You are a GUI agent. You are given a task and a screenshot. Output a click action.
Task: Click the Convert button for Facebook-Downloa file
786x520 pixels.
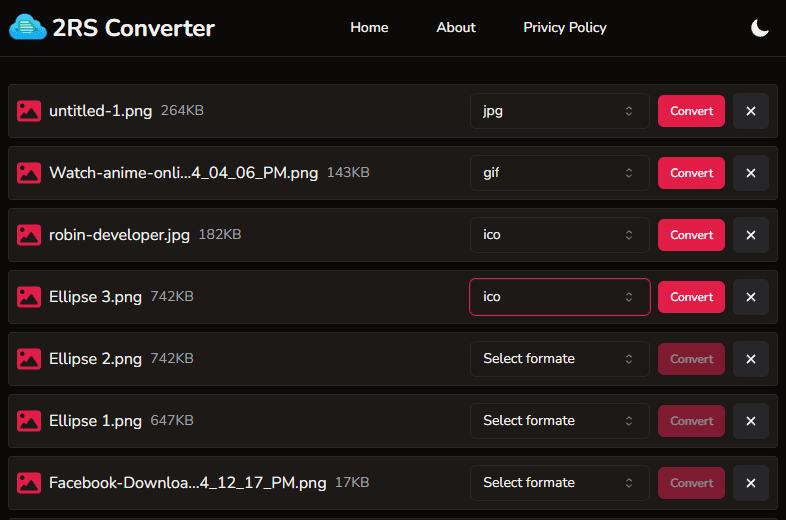[x=691, y=483]
